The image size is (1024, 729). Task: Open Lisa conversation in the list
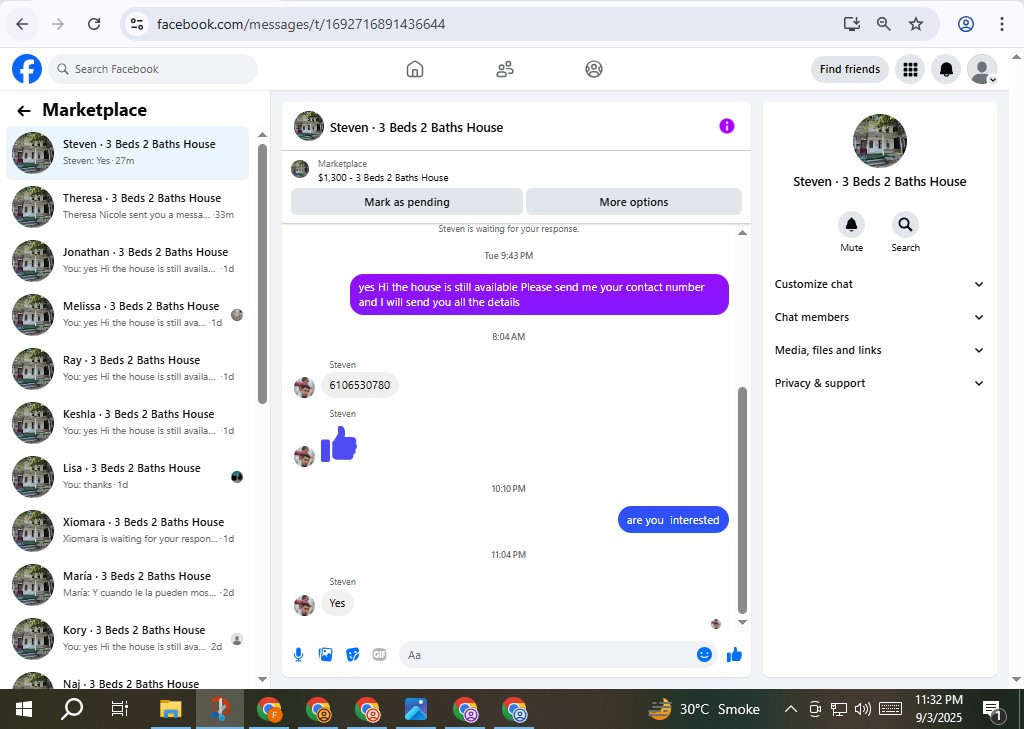127,477
